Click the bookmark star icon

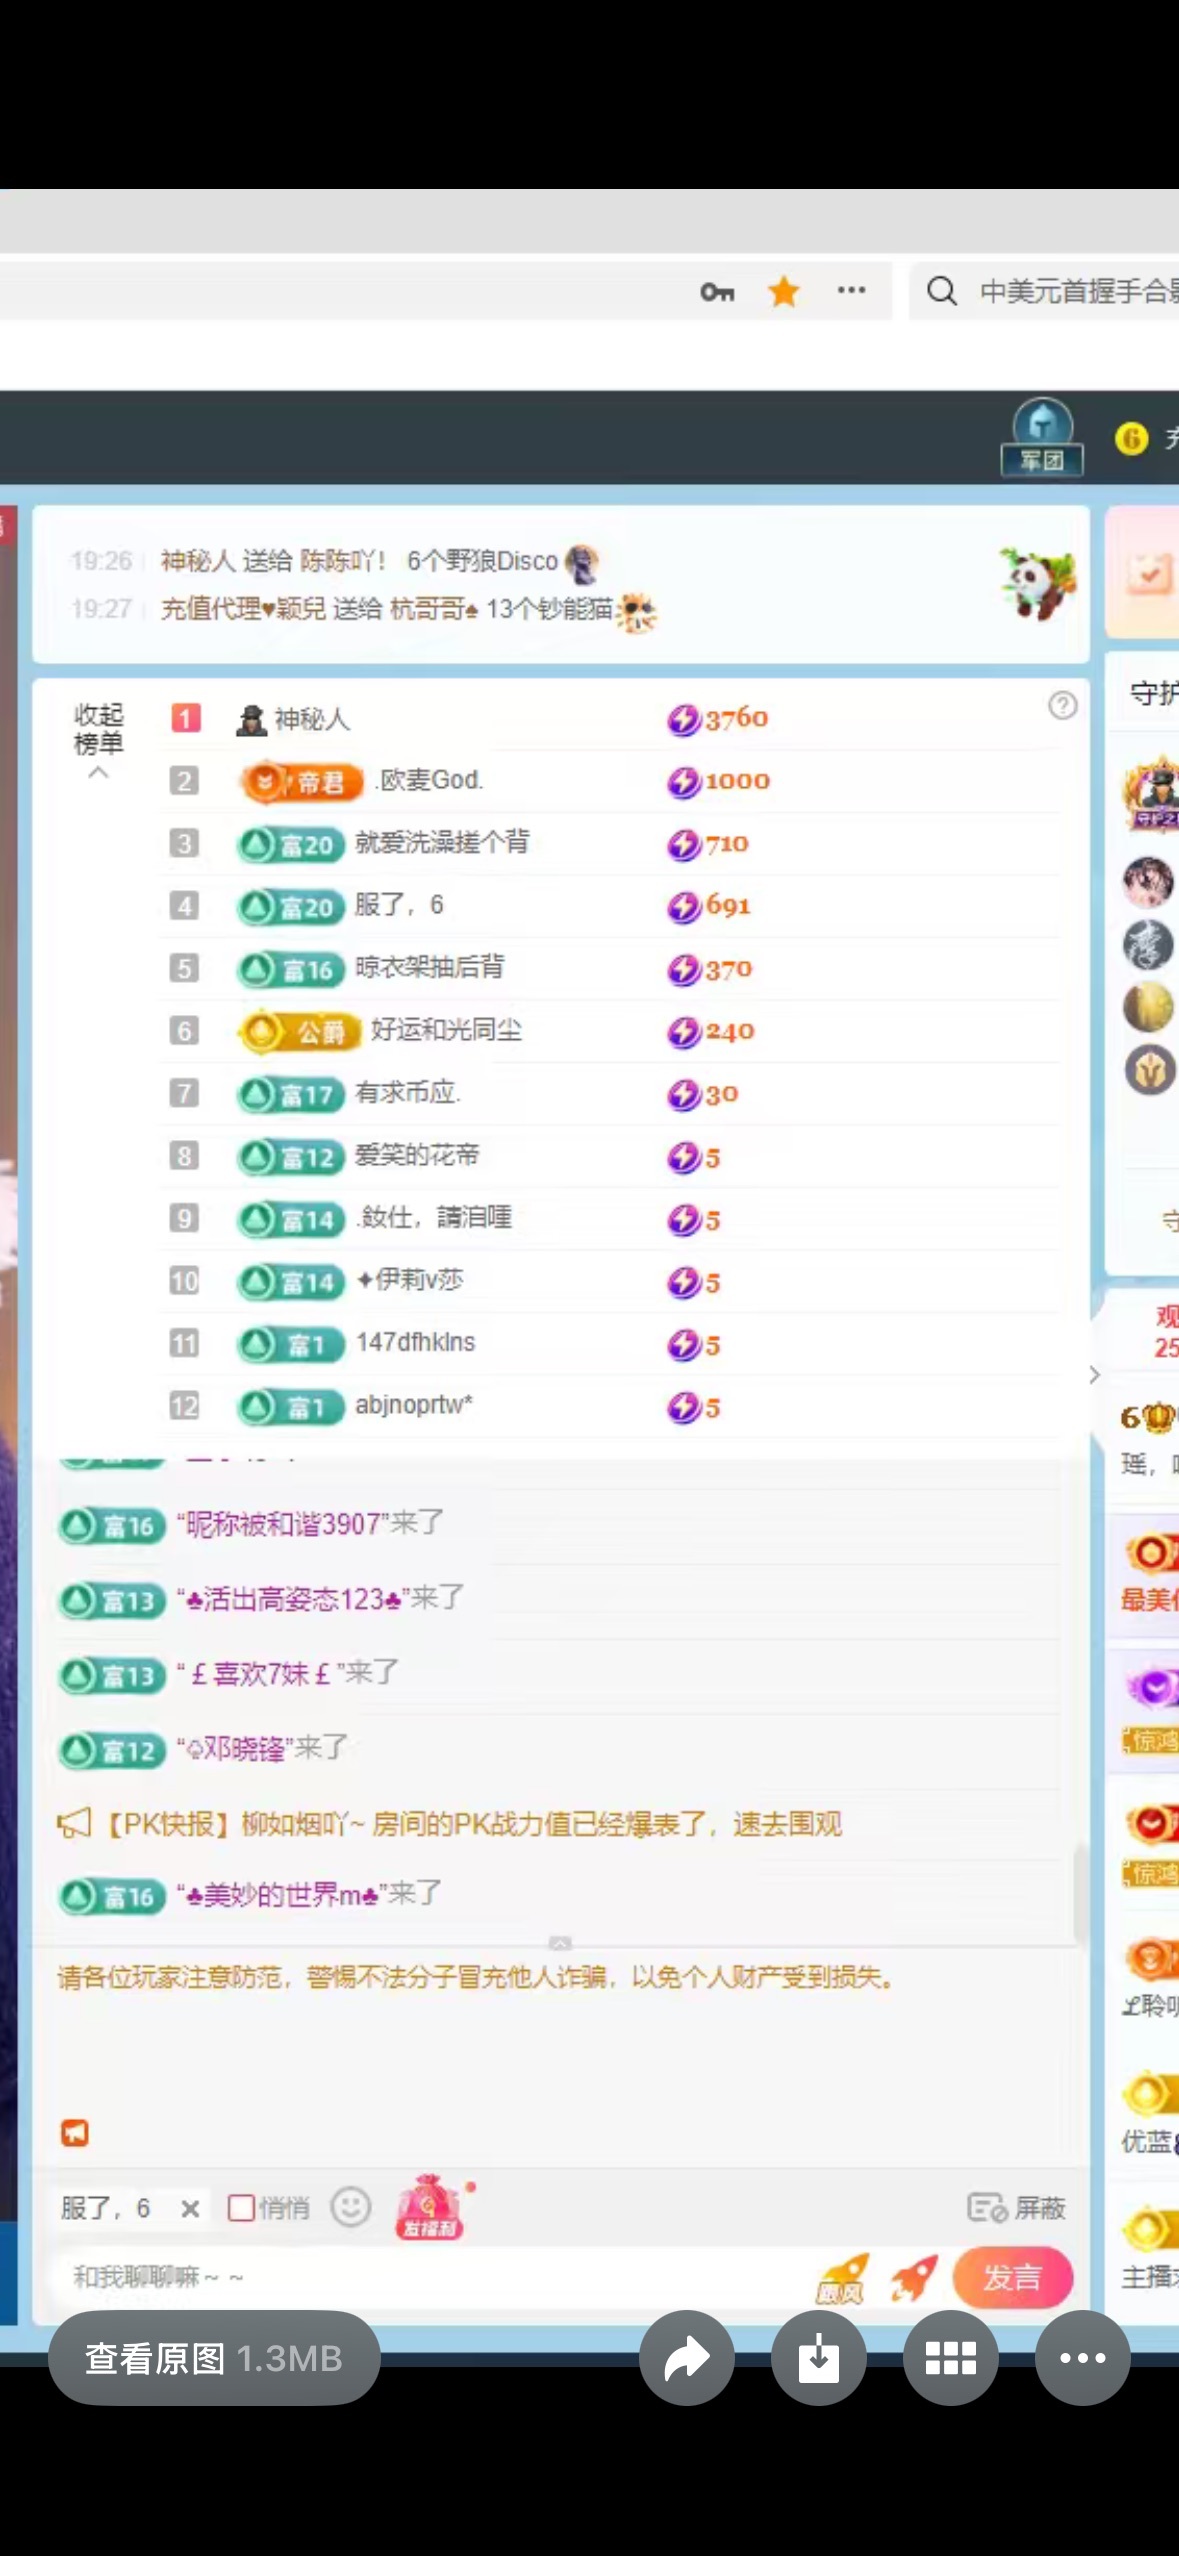tap(784, 292)
